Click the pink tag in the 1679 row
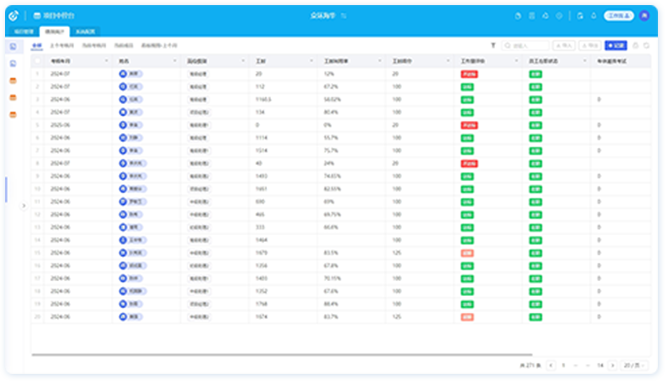Image resolution: width=665 pixels, height=381 pixels. coord(467,253)
